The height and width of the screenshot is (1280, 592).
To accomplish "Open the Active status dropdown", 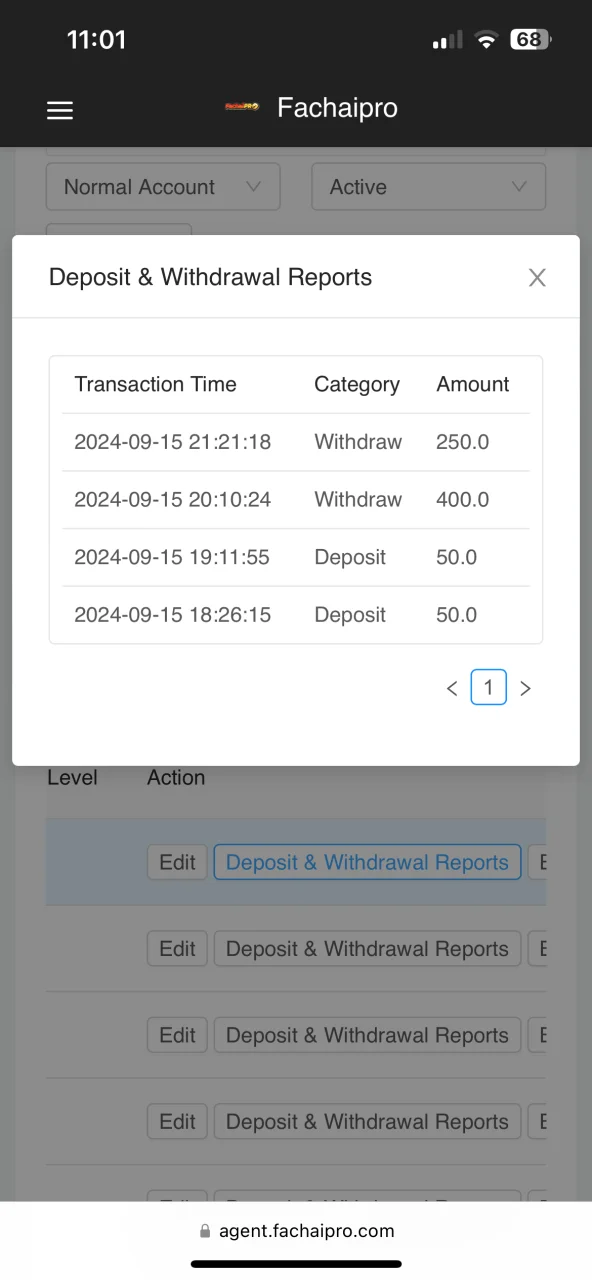I will (429, 187).
